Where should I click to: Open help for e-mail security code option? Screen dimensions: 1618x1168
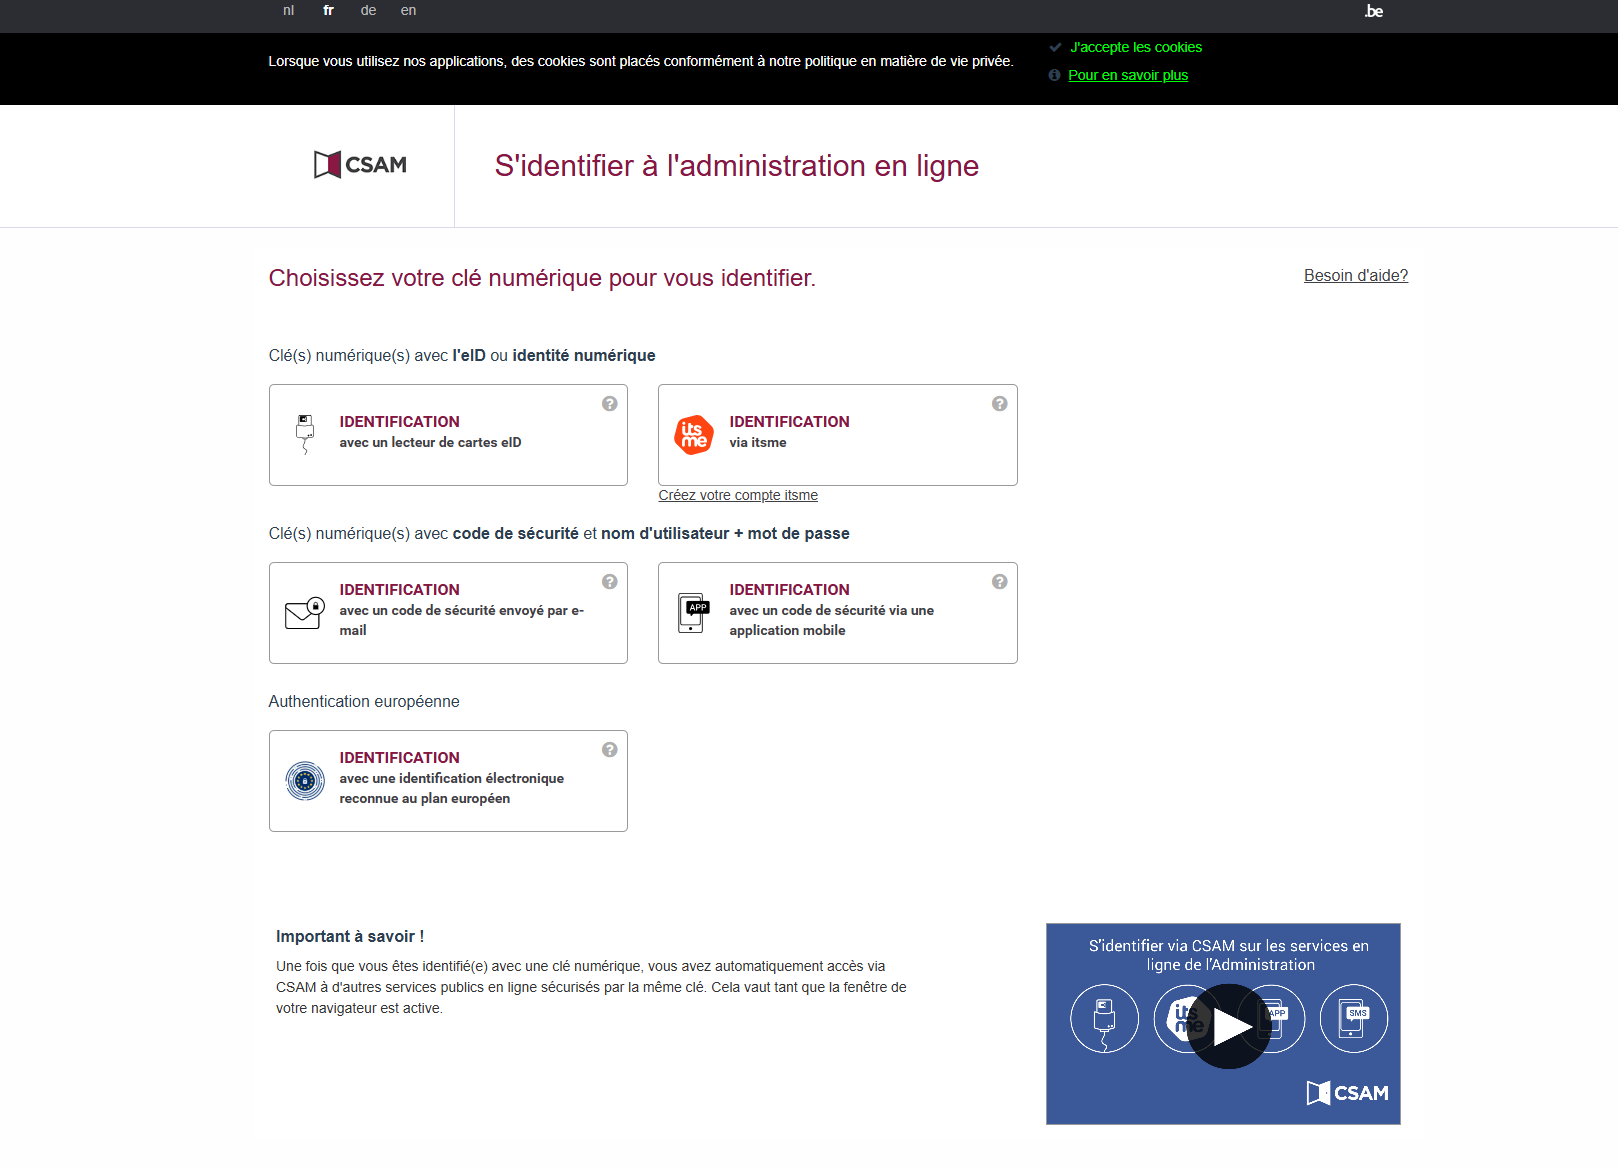pyautogui.click(x=609, y=582)
